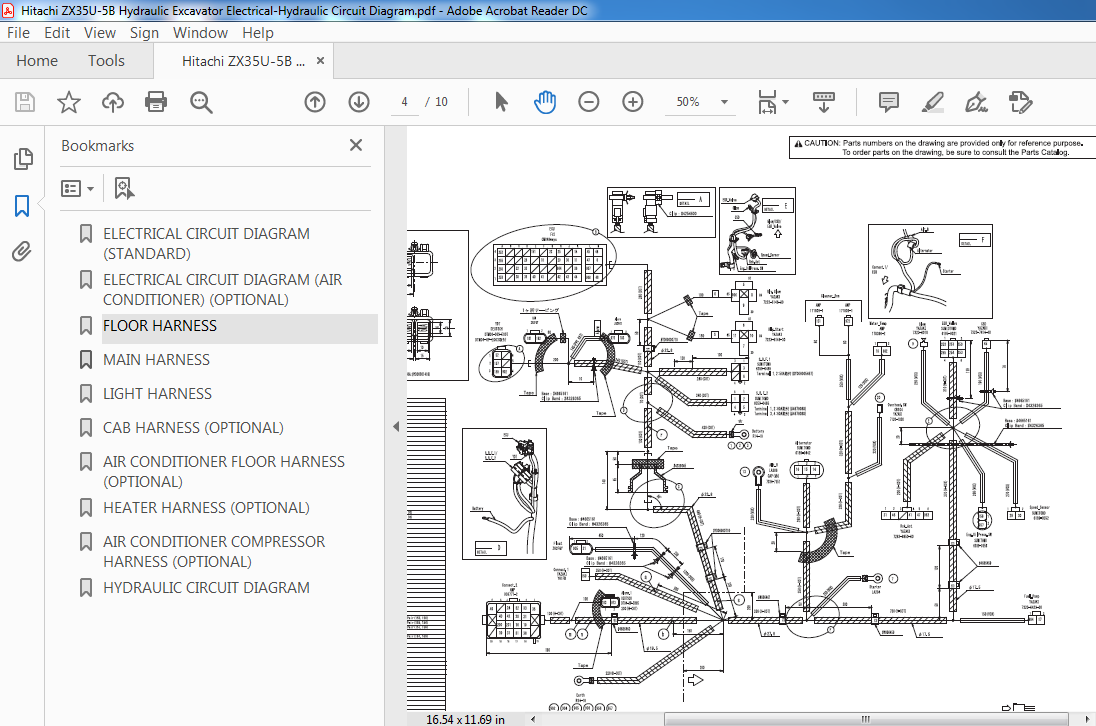The height and width of the screenshot is (726, 1096).
Task: Click the Print file icon
Action: (x=156, y=102)
